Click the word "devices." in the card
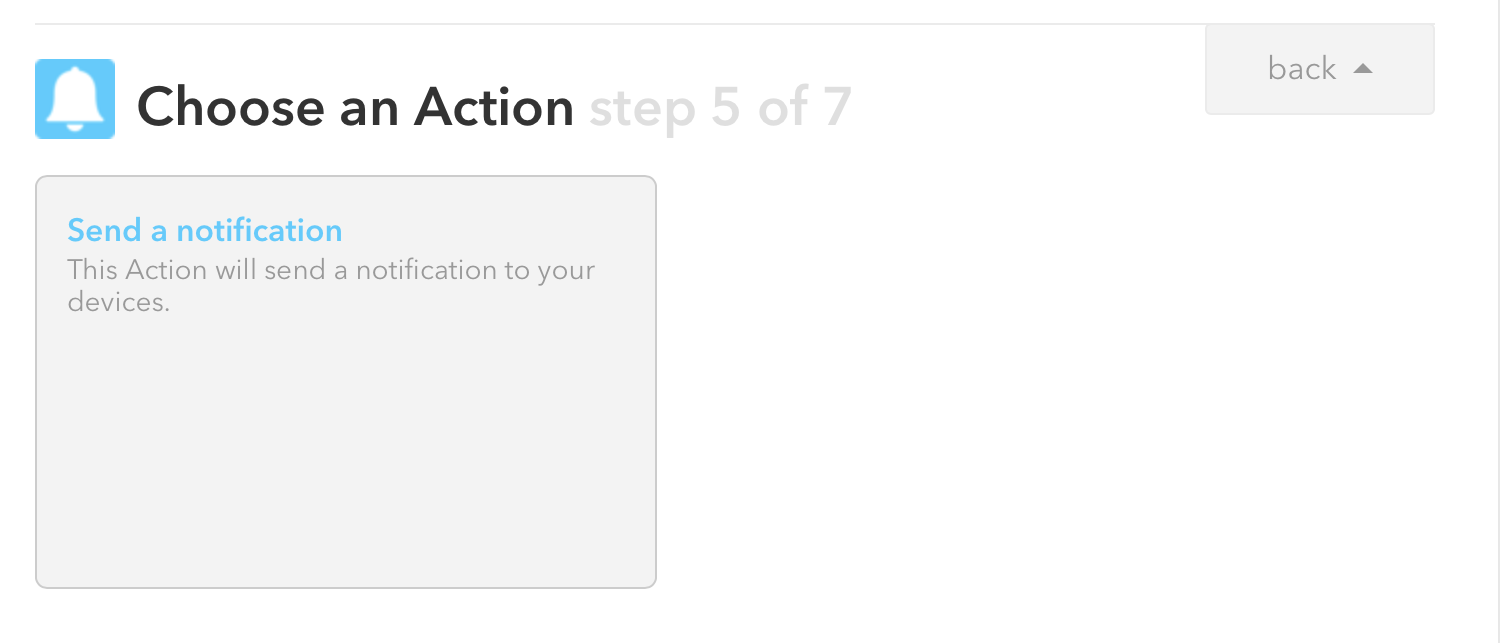Viewport: 1500px width, 643px height. (118, 302)
